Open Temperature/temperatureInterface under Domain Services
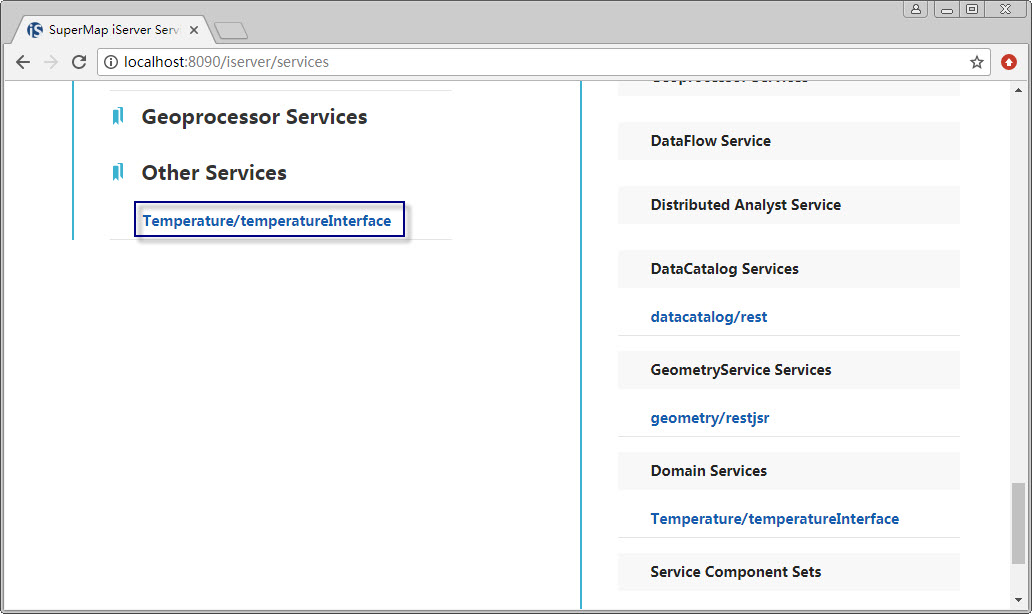This screenshot has height=614, width=1032. (x=774, y=519)
